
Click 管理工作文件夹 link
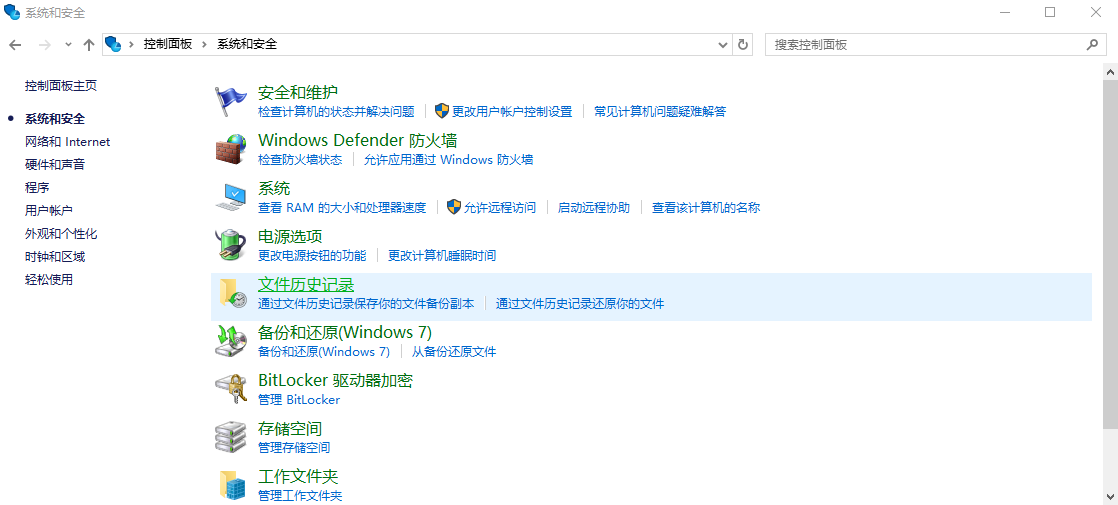(300, 495)
